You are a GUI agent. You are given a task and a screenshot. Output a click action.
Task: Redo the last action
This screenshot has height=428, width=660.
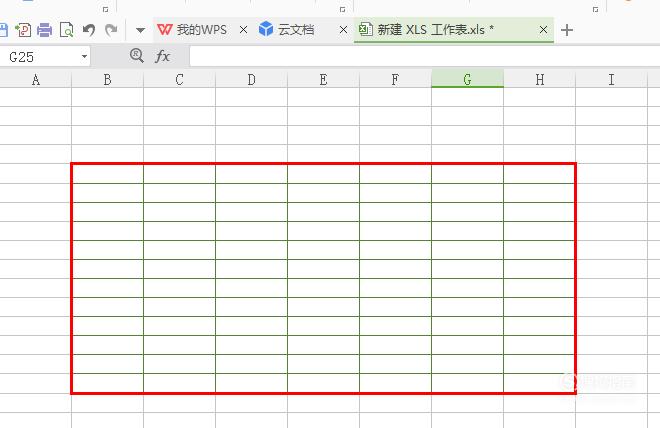(x=111, y=30)
